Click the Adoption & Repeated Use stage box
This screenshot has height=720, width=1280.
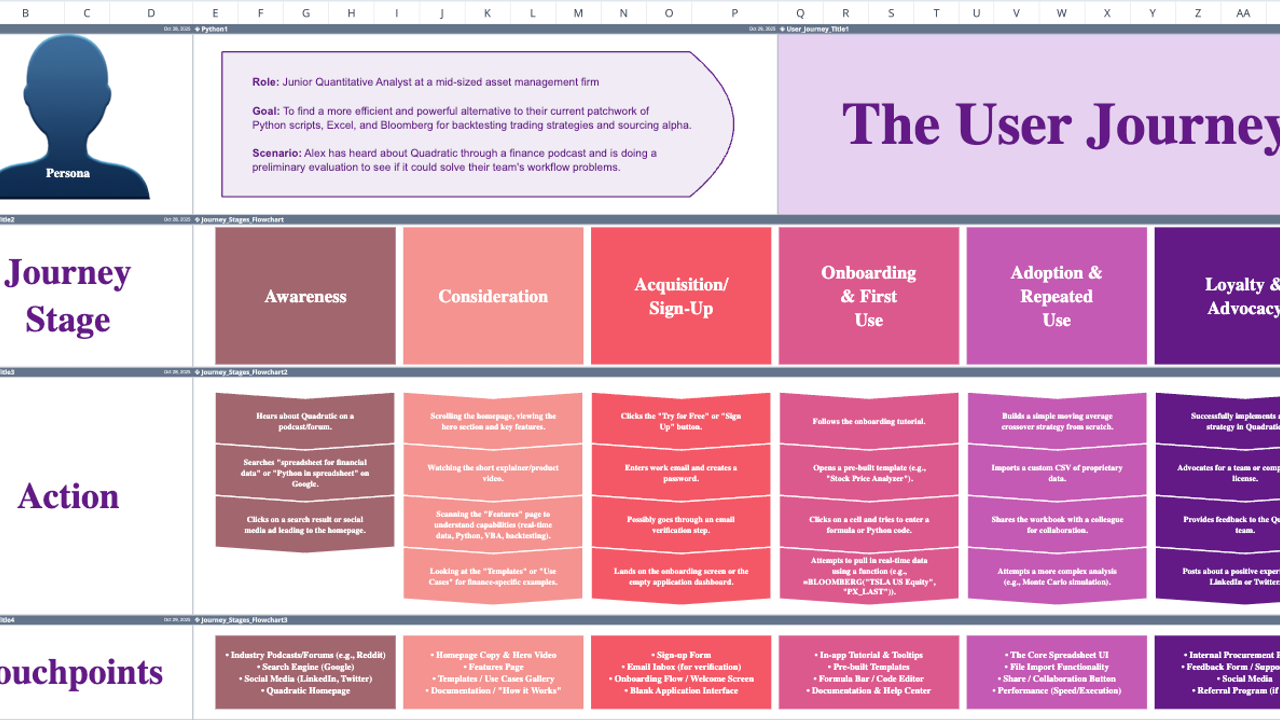(1057, 296)
